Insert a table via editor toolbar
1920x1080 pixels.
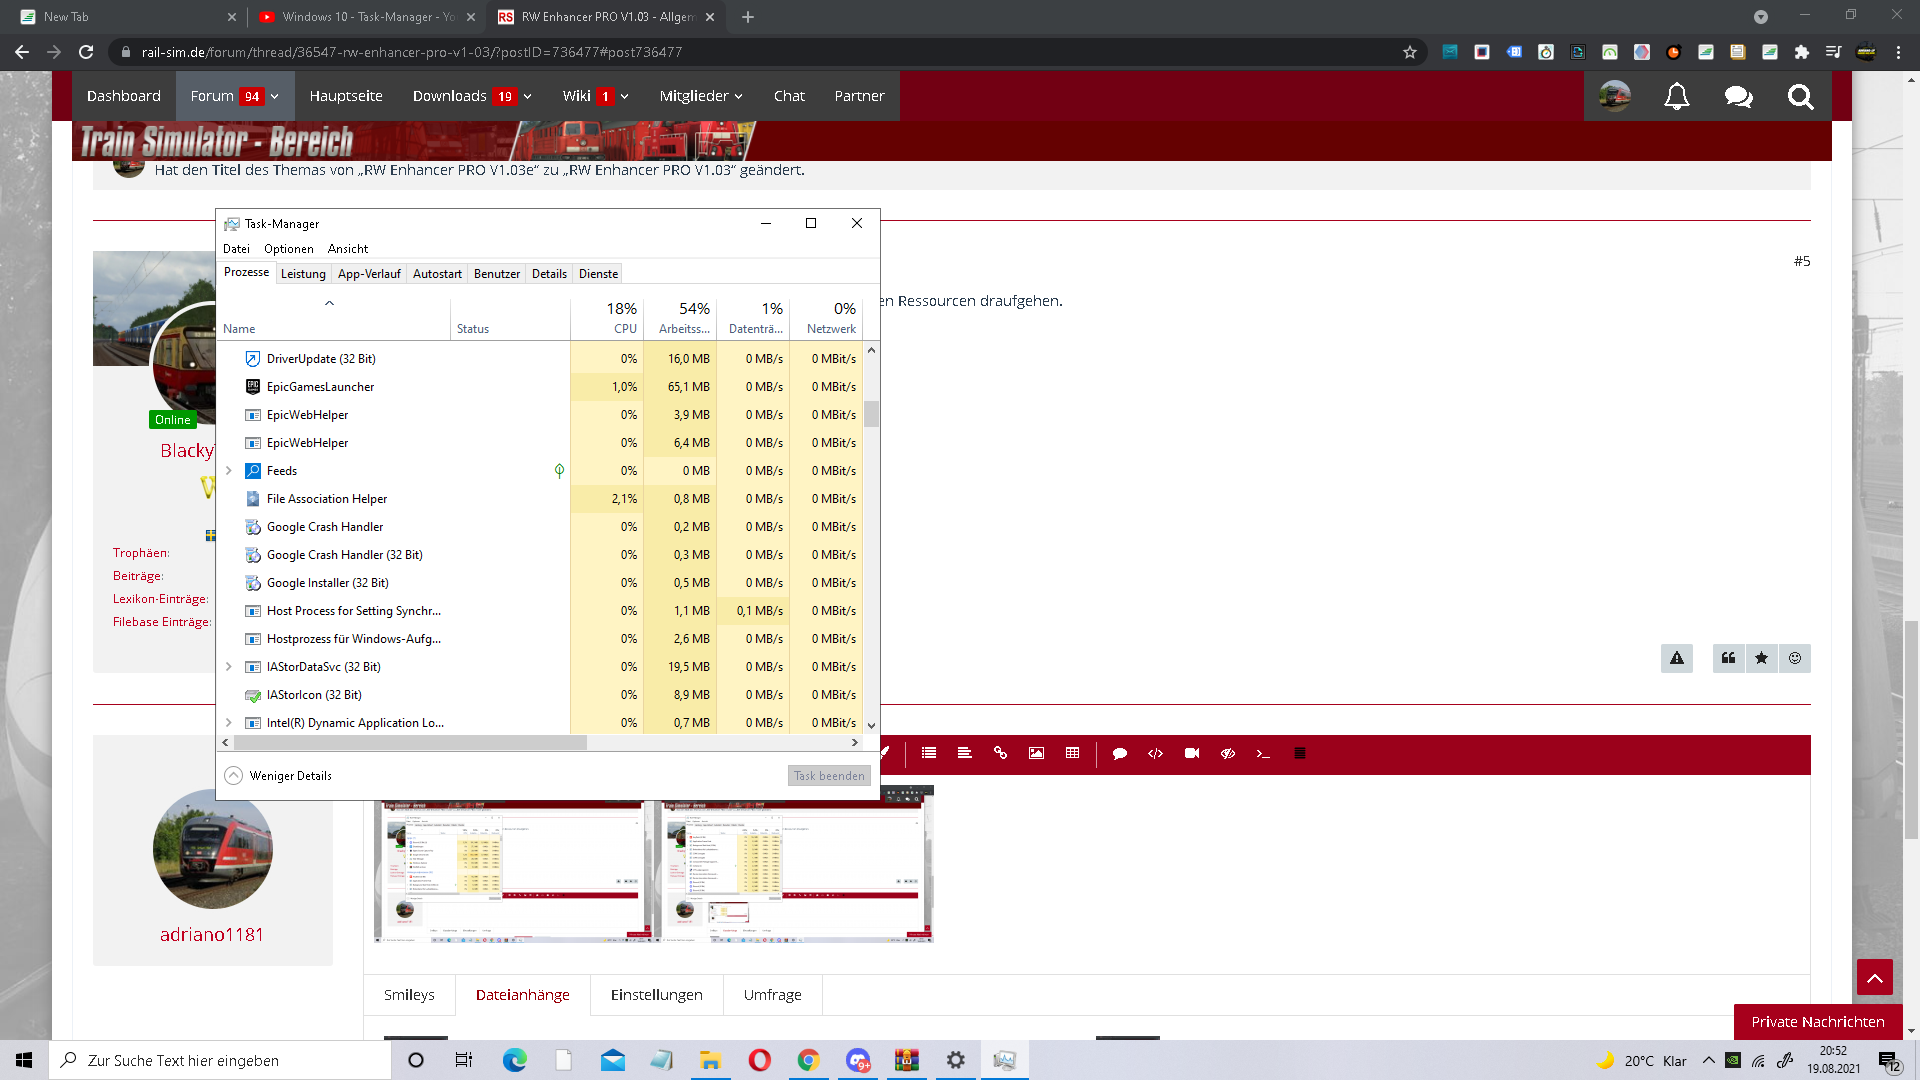tap(1072, 753)
